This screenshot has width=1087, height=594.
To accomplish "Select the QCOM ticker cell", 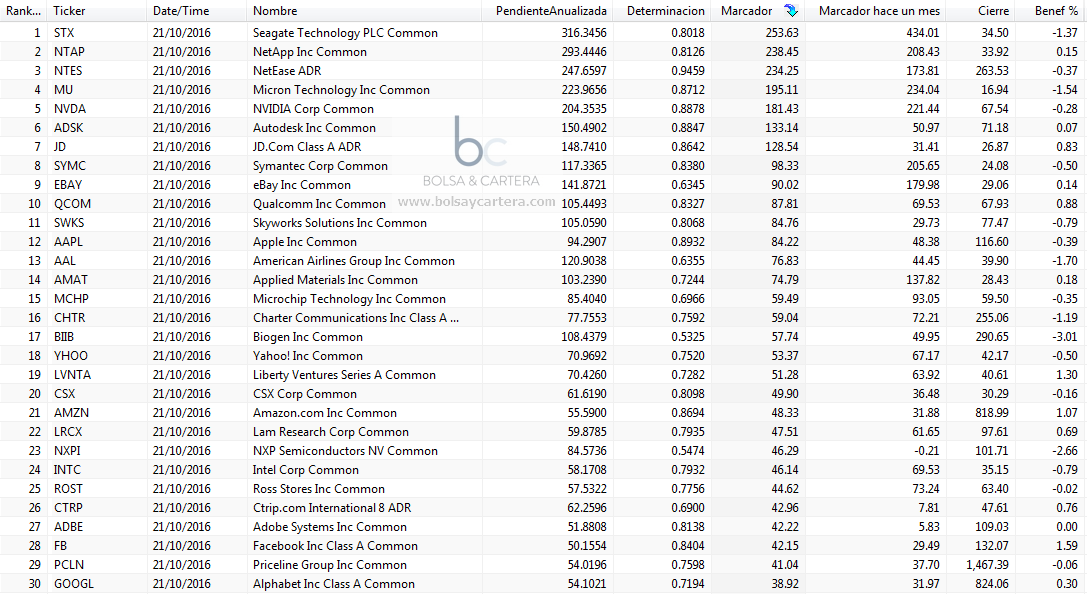I will [x=72, y=204].
